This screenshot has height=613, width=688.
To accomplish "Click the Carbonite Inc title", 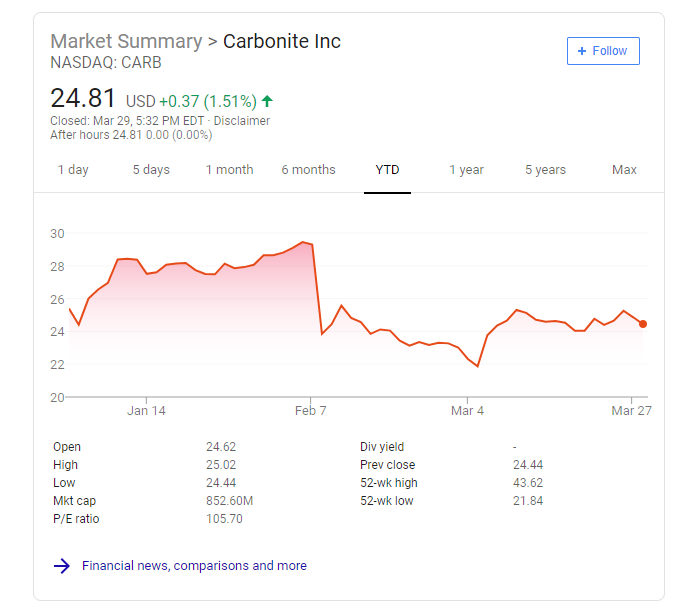I will coord(282,41).
